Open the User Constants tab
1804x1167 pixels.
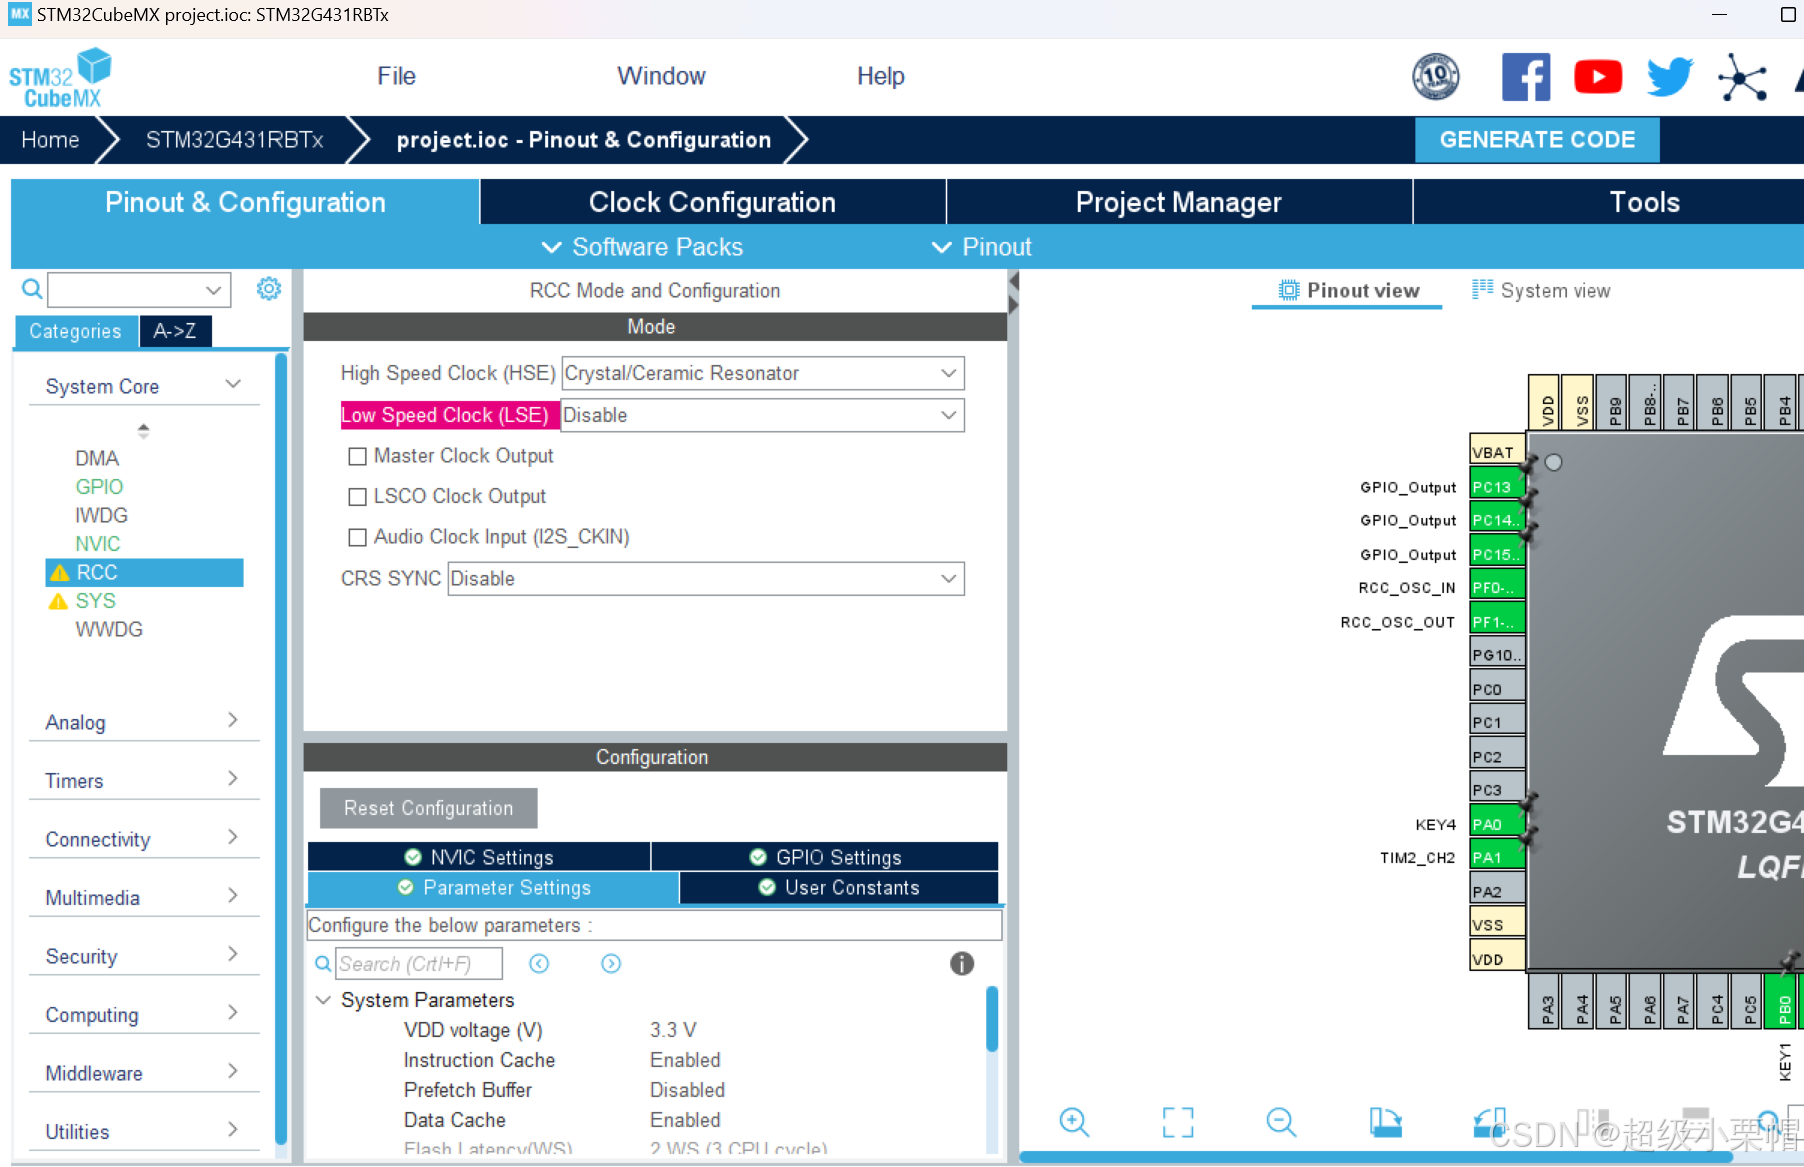coord(839,887)
